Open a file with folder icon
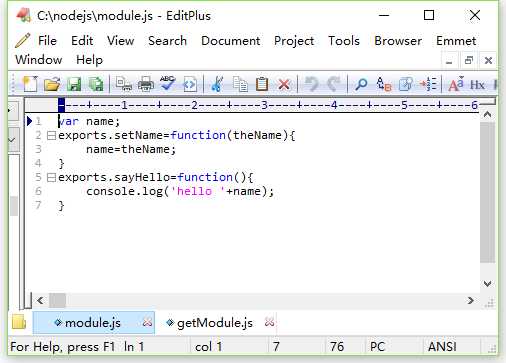 [52, 84]
